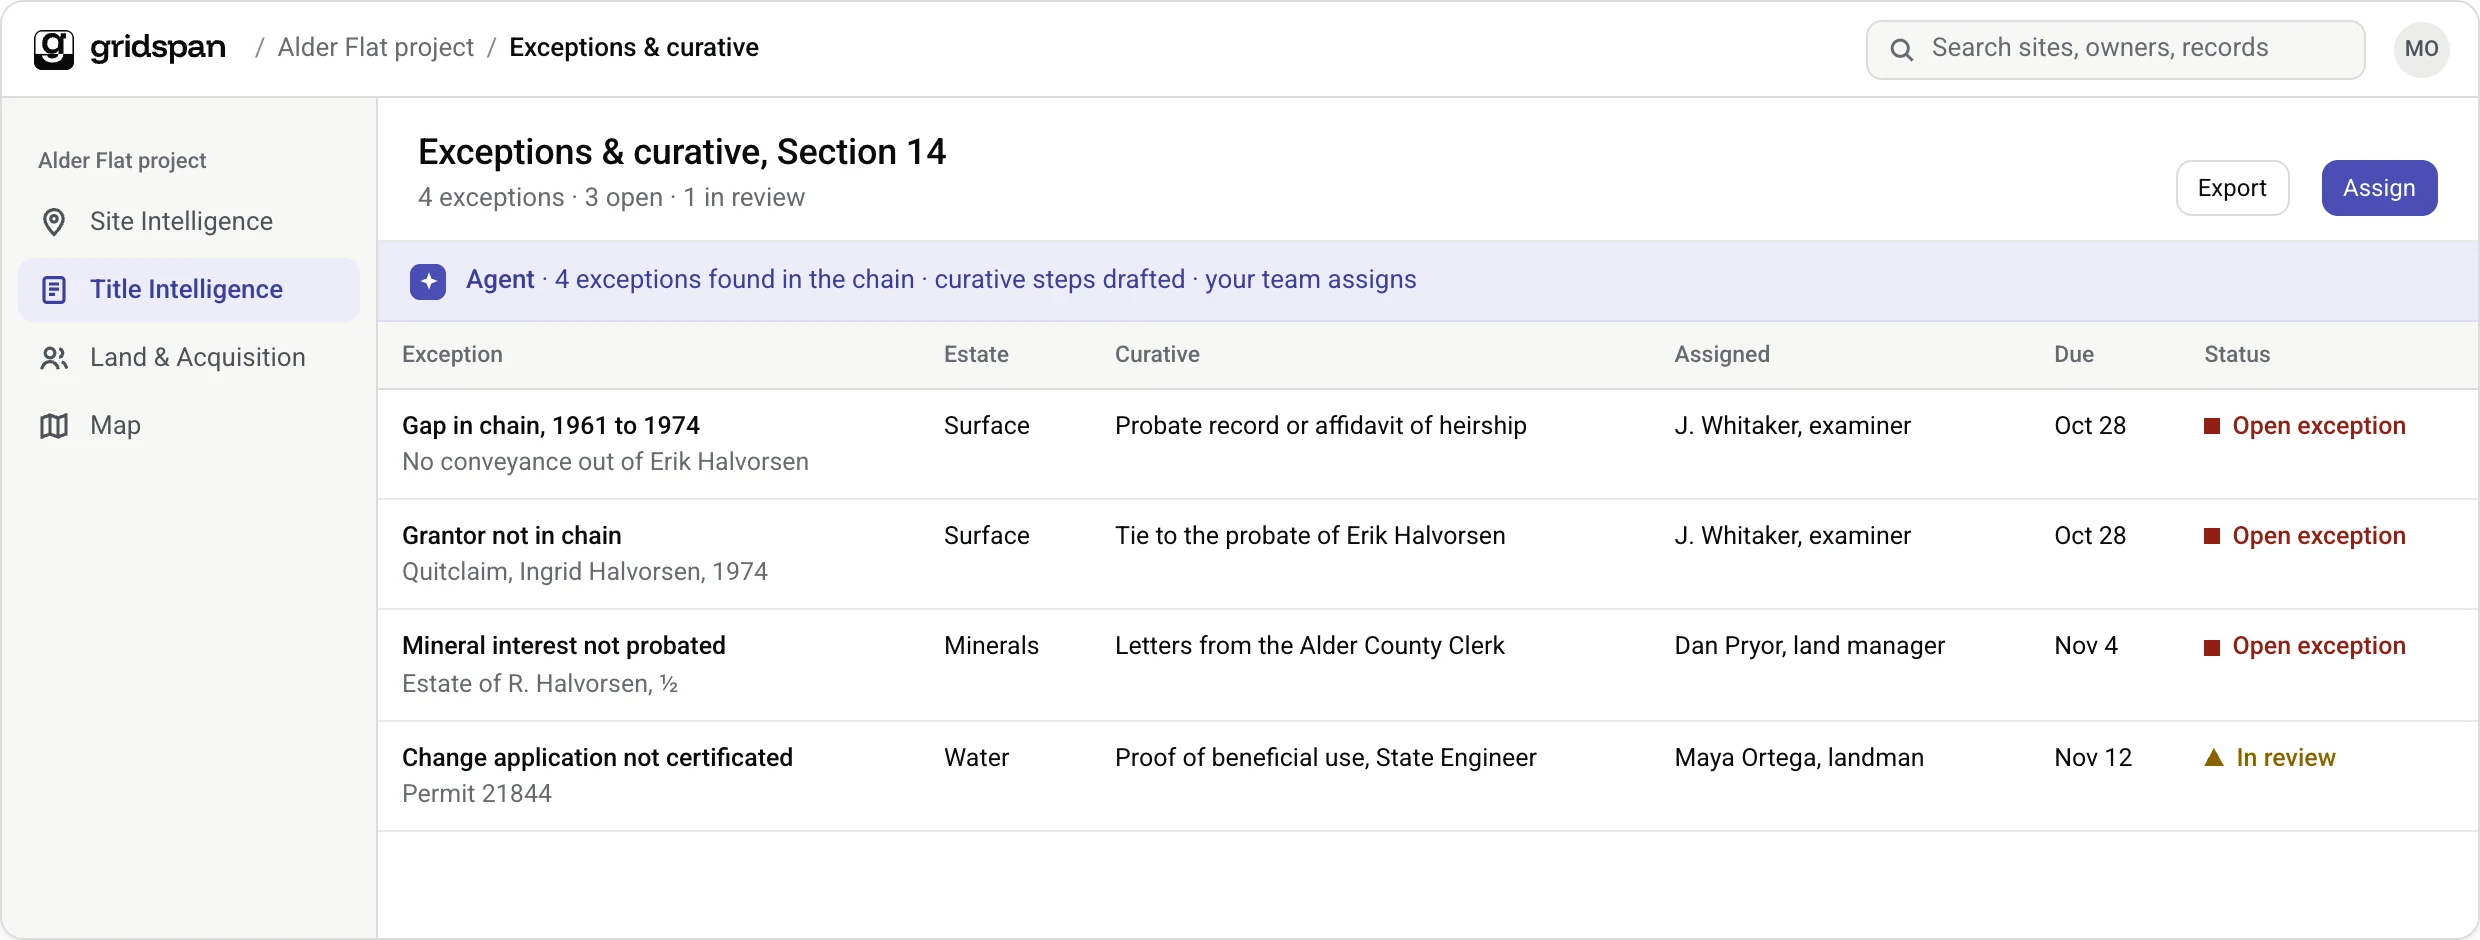Click the Exceptions & curative breadcrumb

point(634,48)
